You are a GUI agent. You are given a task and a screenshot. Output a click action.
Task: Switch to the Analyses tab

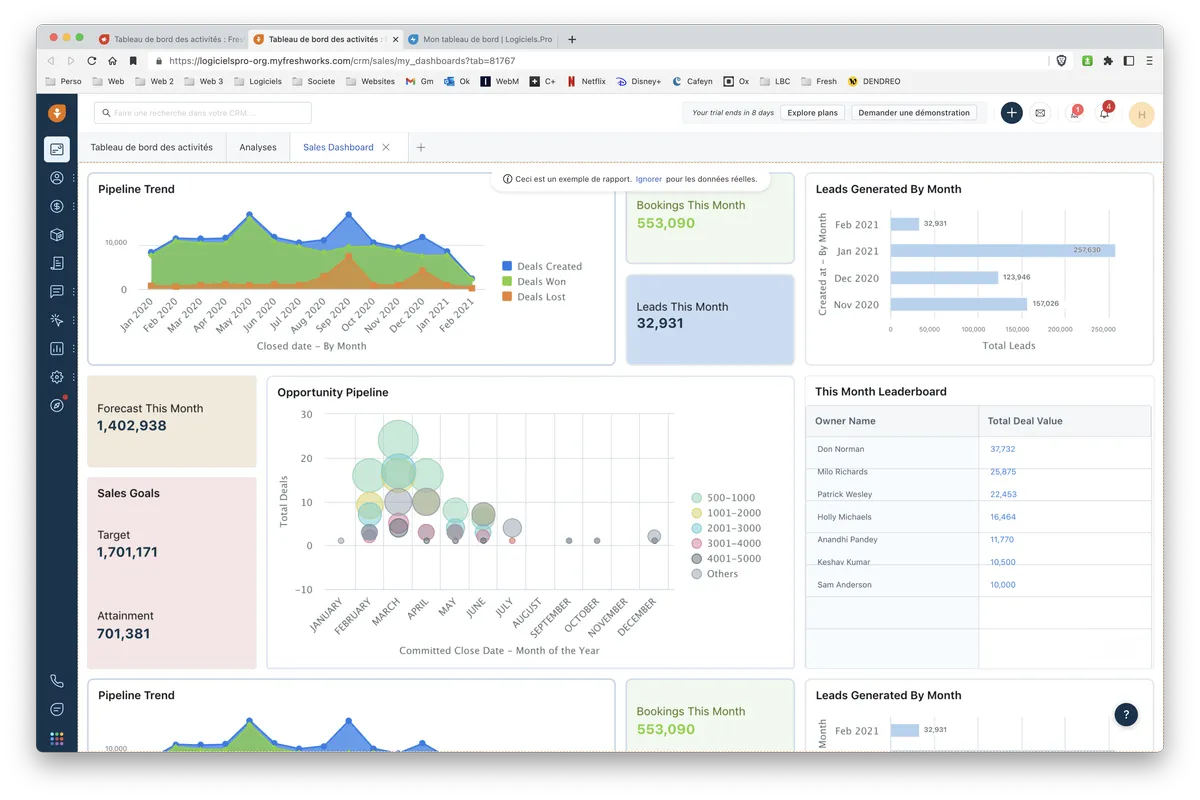tap(258, 147)
